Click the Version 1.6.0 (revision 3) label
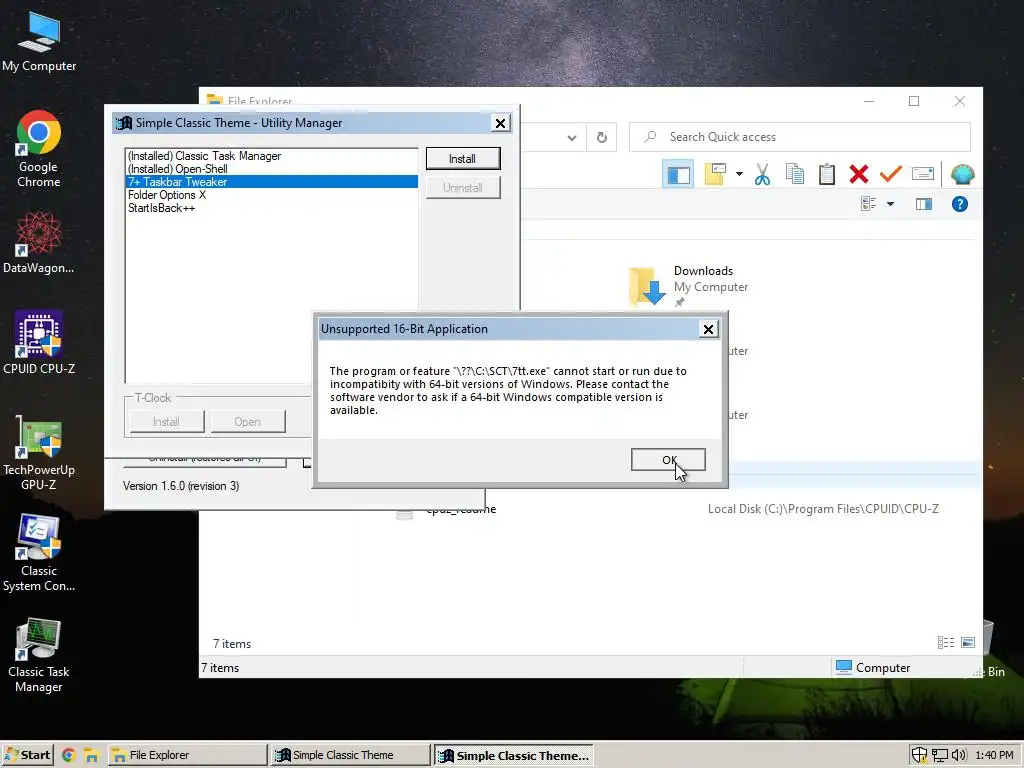This screenshot has height=768, width=1024. pos(181,486)
